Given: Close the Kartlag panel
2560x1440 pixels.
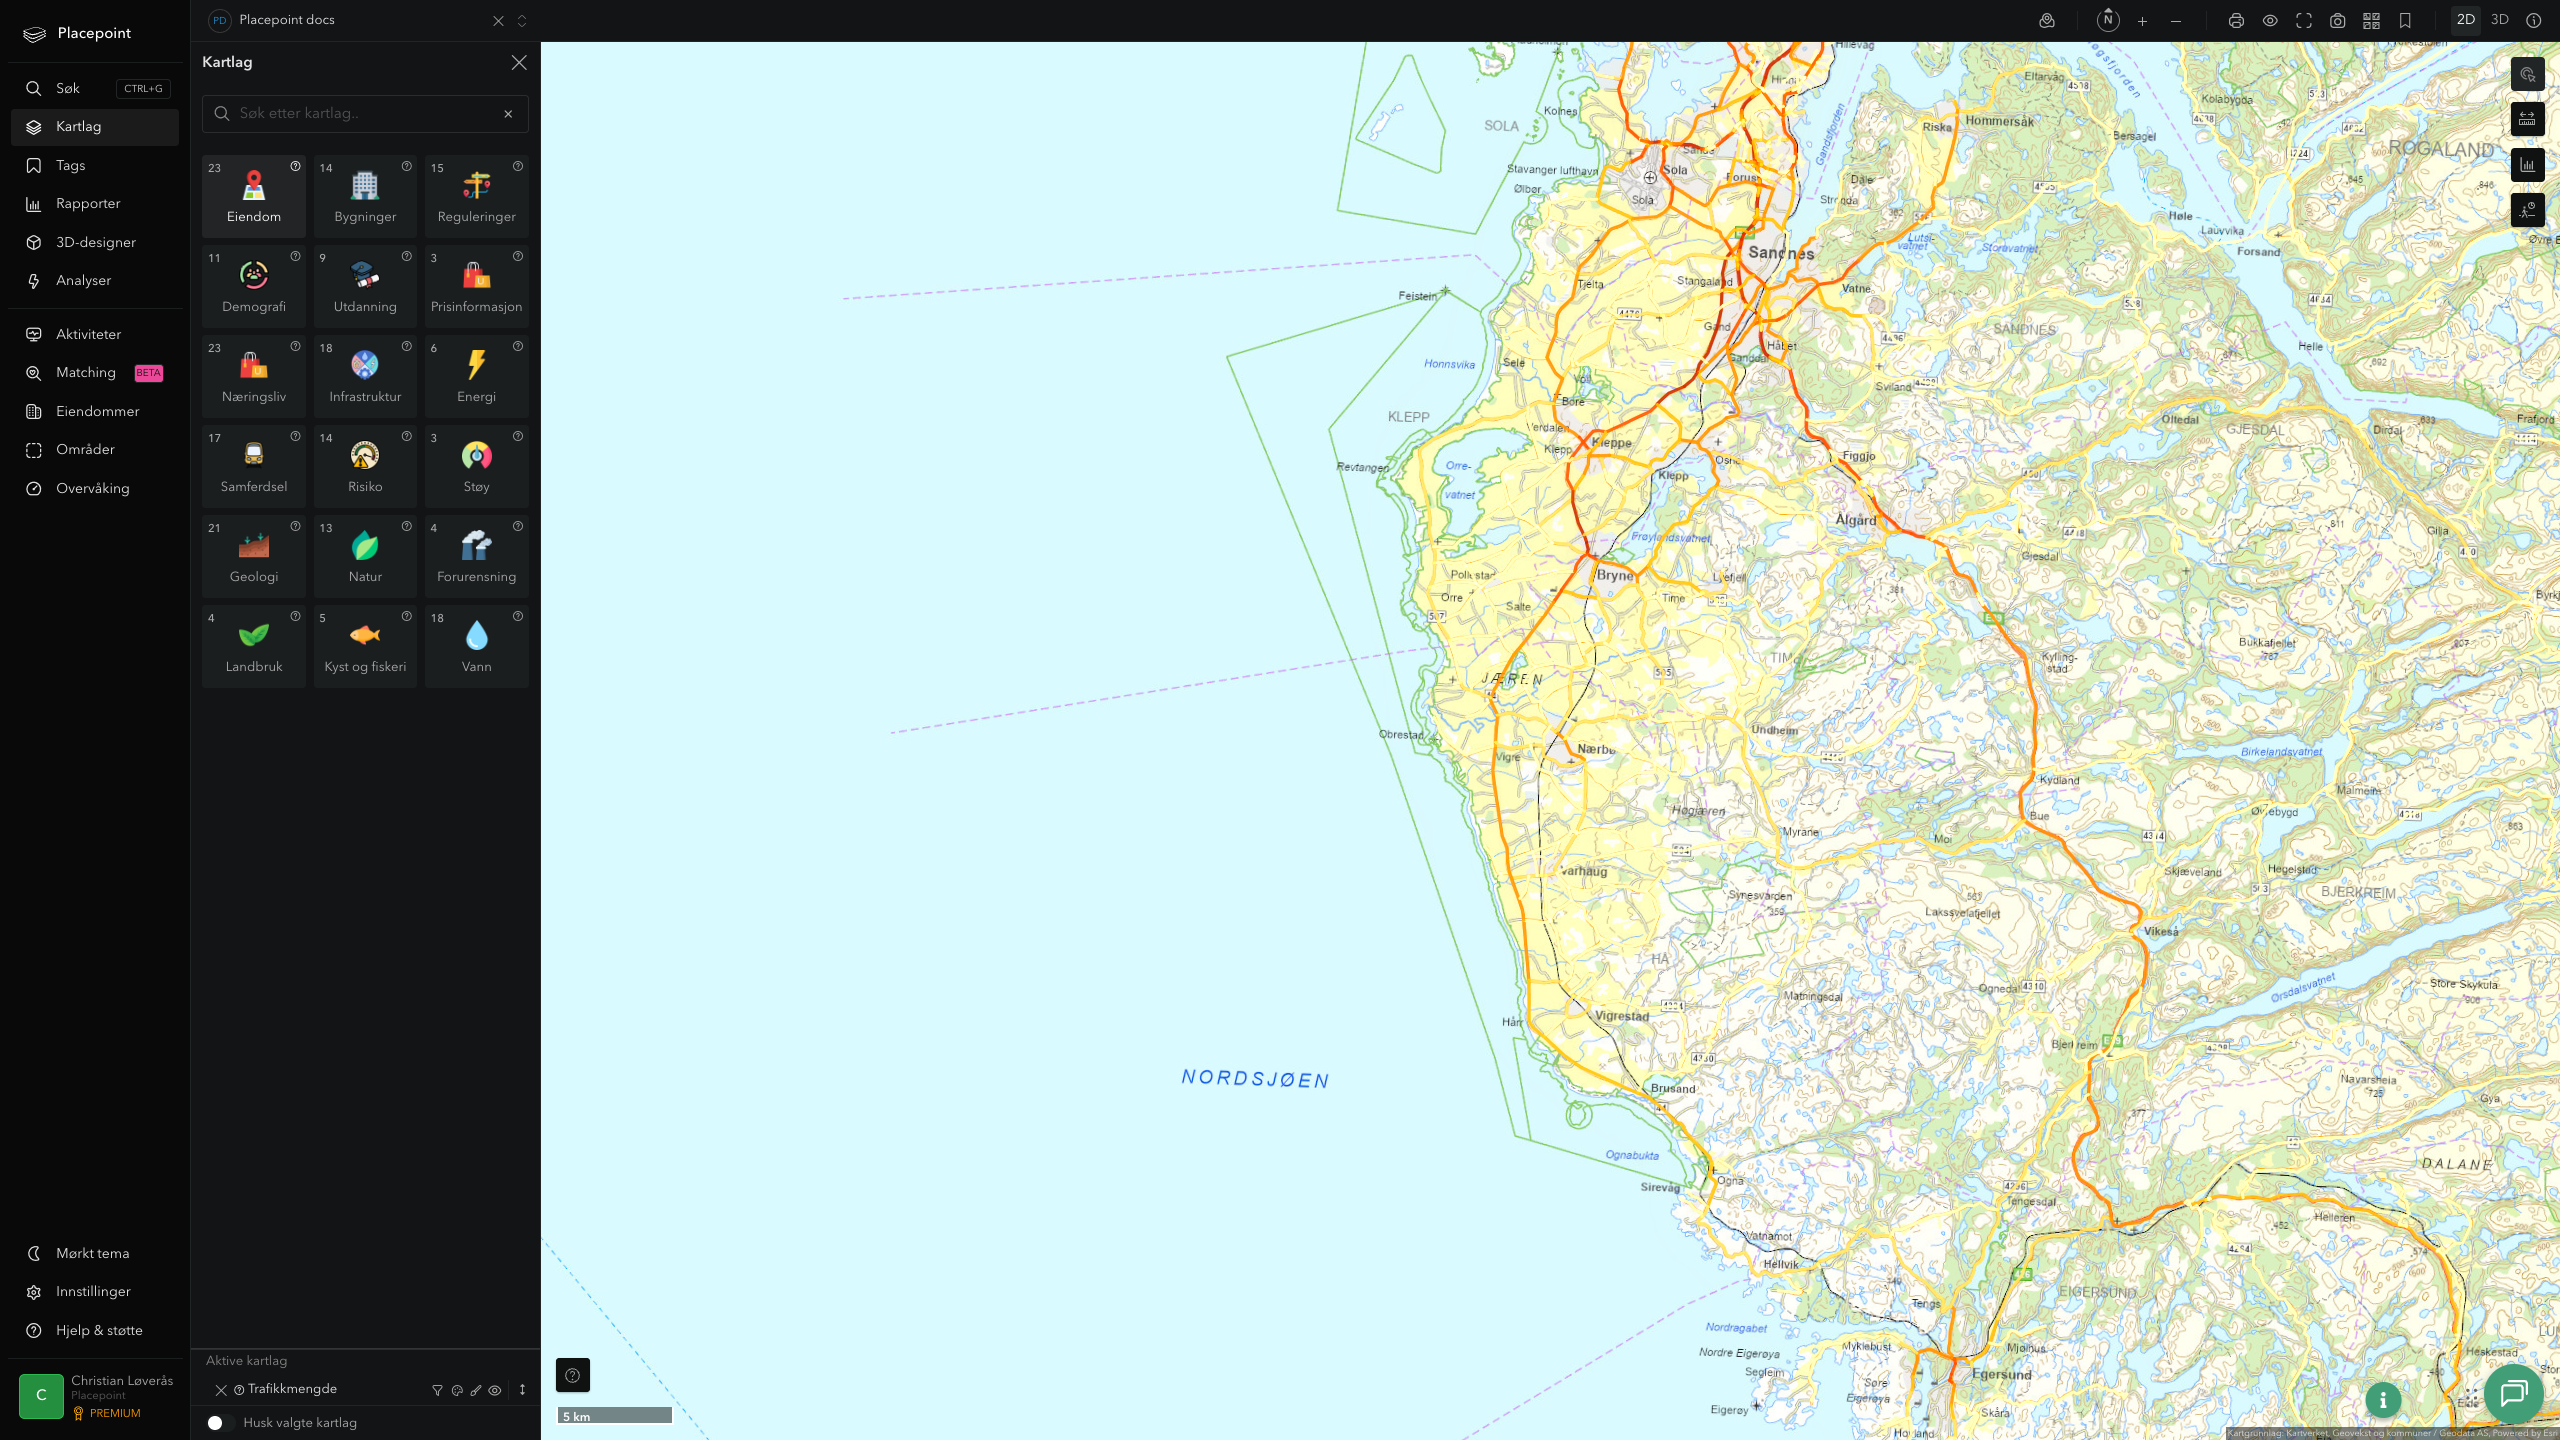Looking at the screenshot, I should coord(519,62).
